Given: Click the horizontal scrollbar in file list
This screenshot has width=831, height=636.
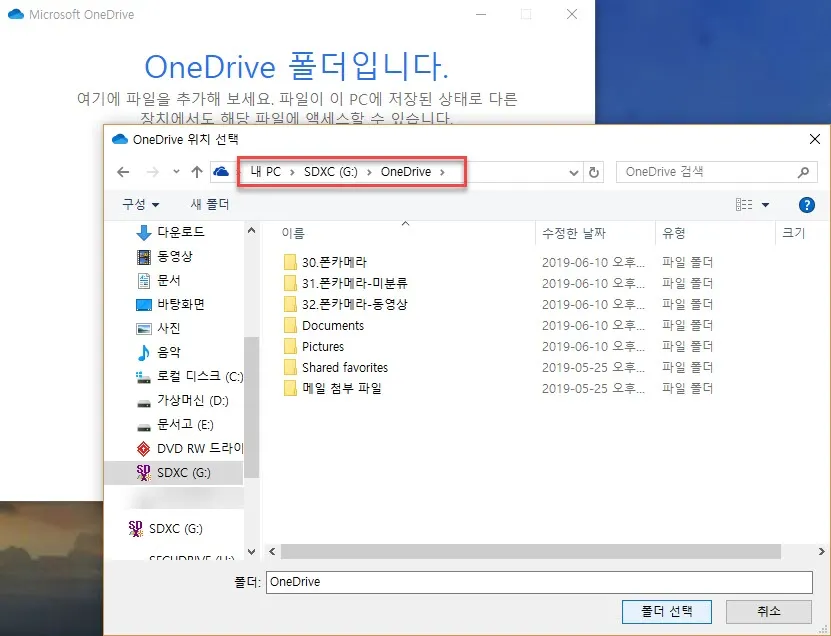Looking at the screenshot, I should pyautogui.click(x=530, y=551).
